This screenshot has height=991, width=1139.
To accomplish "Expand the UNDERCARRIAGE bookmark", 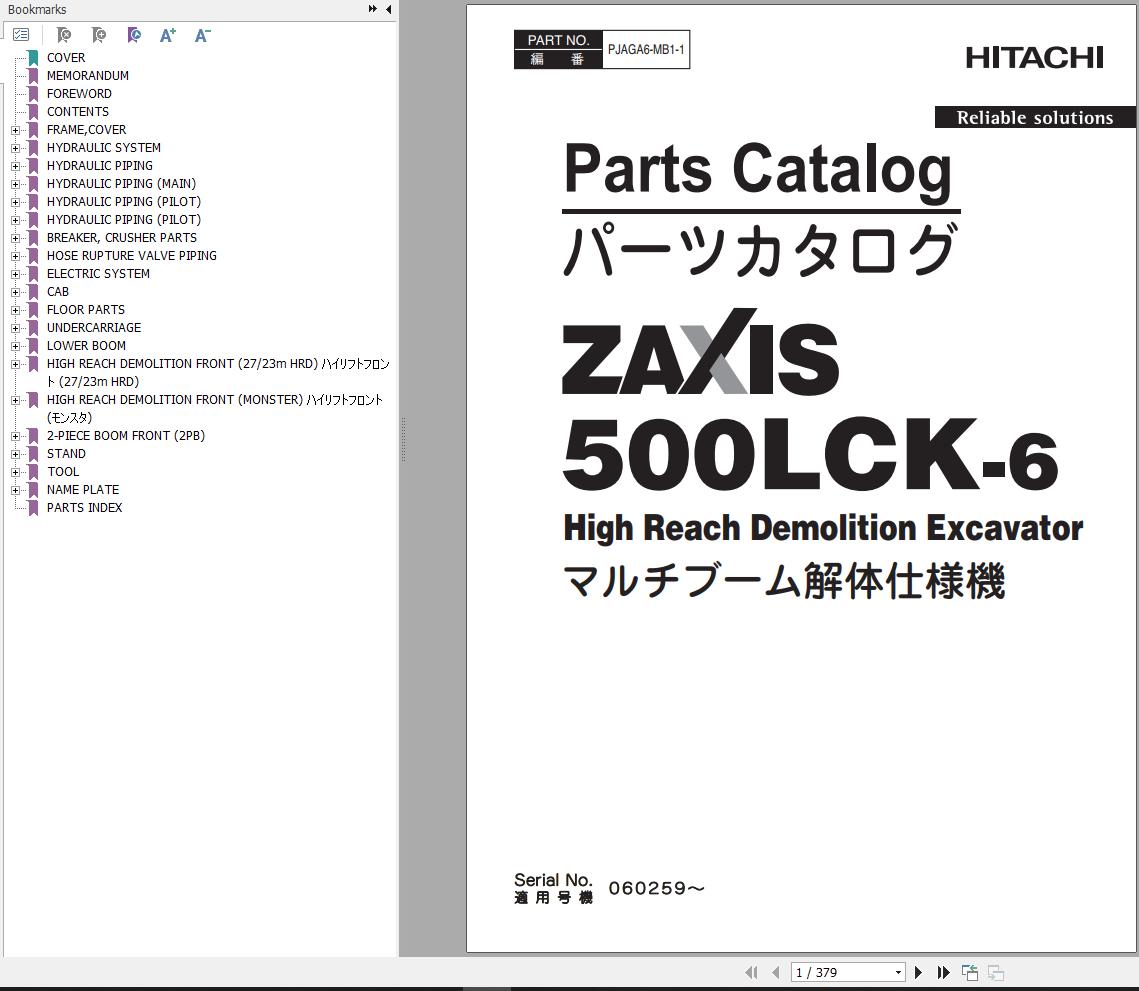I will [15, 328].
